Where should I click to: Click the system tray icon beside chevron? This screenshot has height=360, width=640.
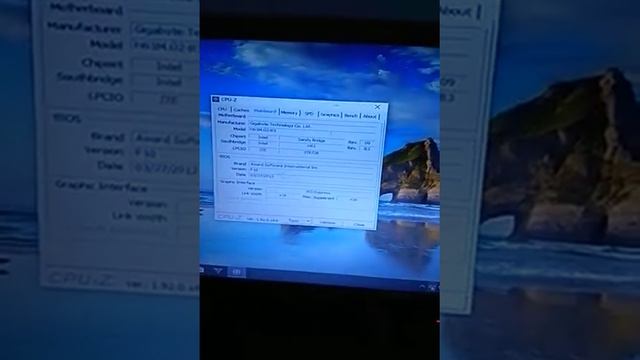coord(432,288)
